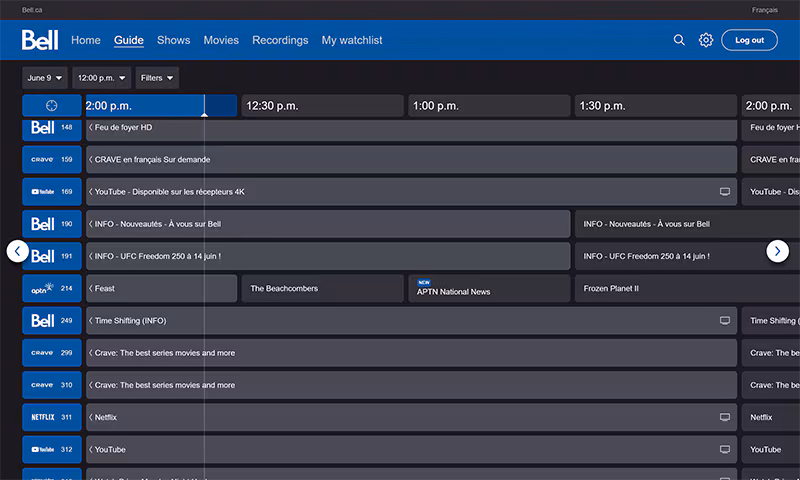Open Netflix listing at 12:00
800x480 pixels.
point(411,417)
